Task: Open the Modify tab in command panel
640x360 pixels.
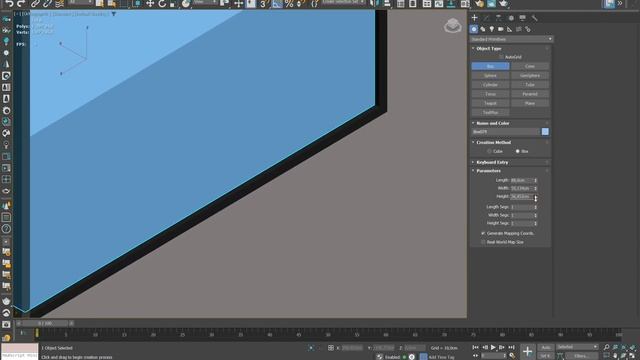Action: 487,18
